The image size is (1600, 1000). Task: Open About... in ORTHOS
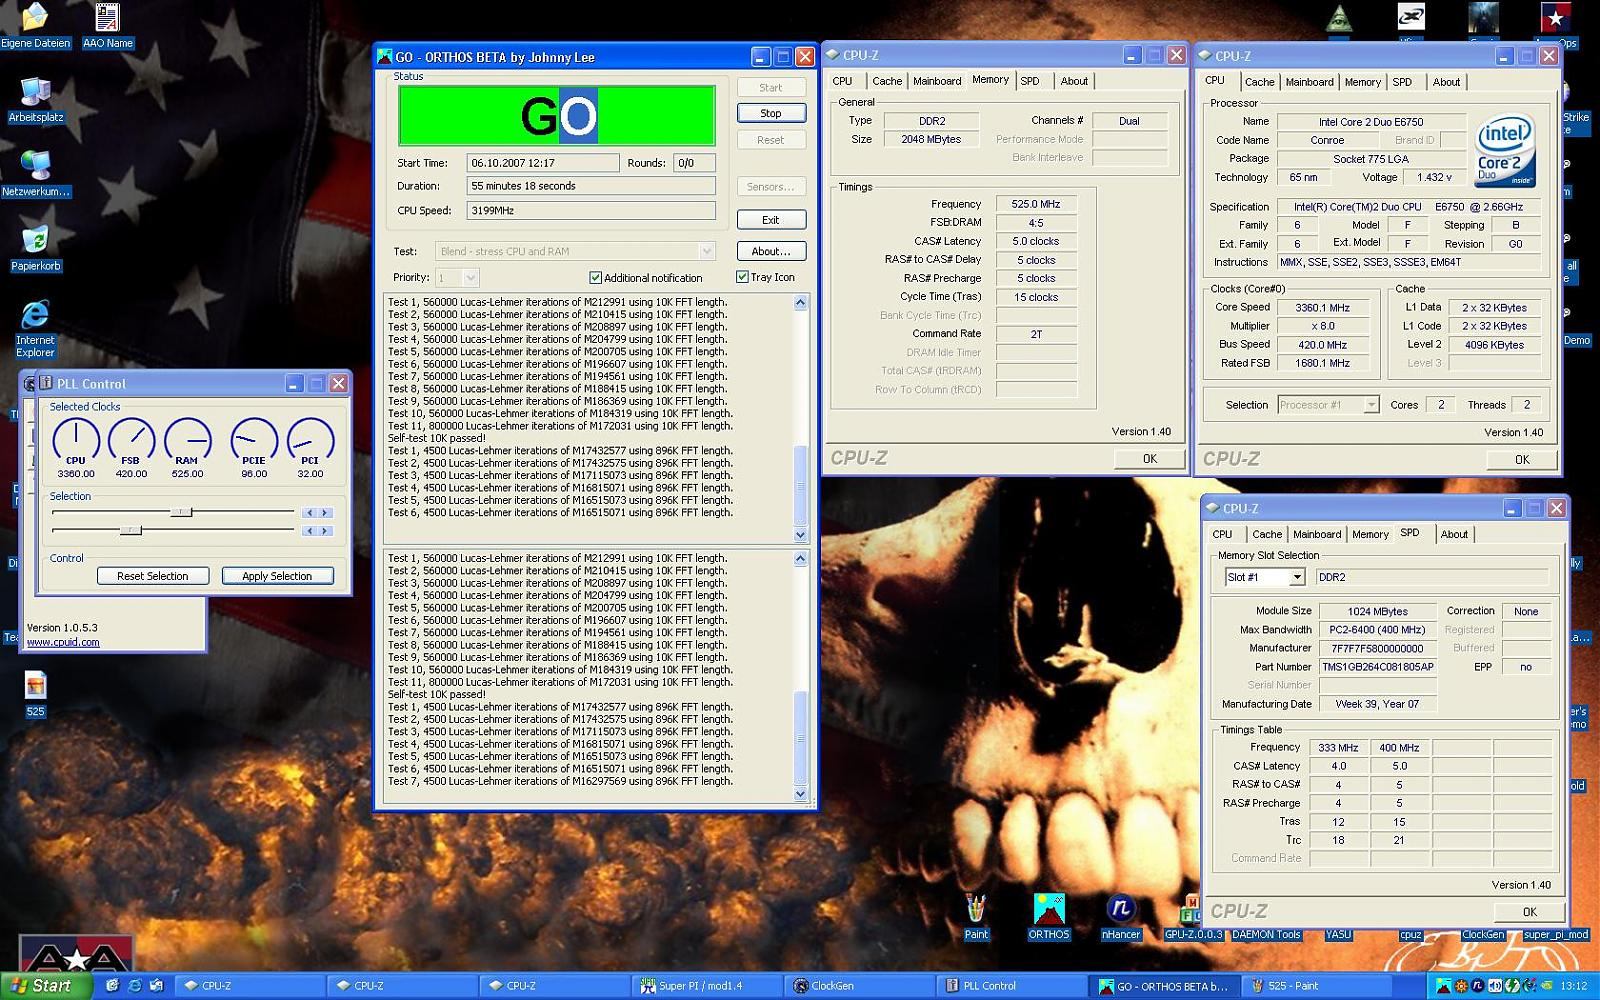[771, 251]
